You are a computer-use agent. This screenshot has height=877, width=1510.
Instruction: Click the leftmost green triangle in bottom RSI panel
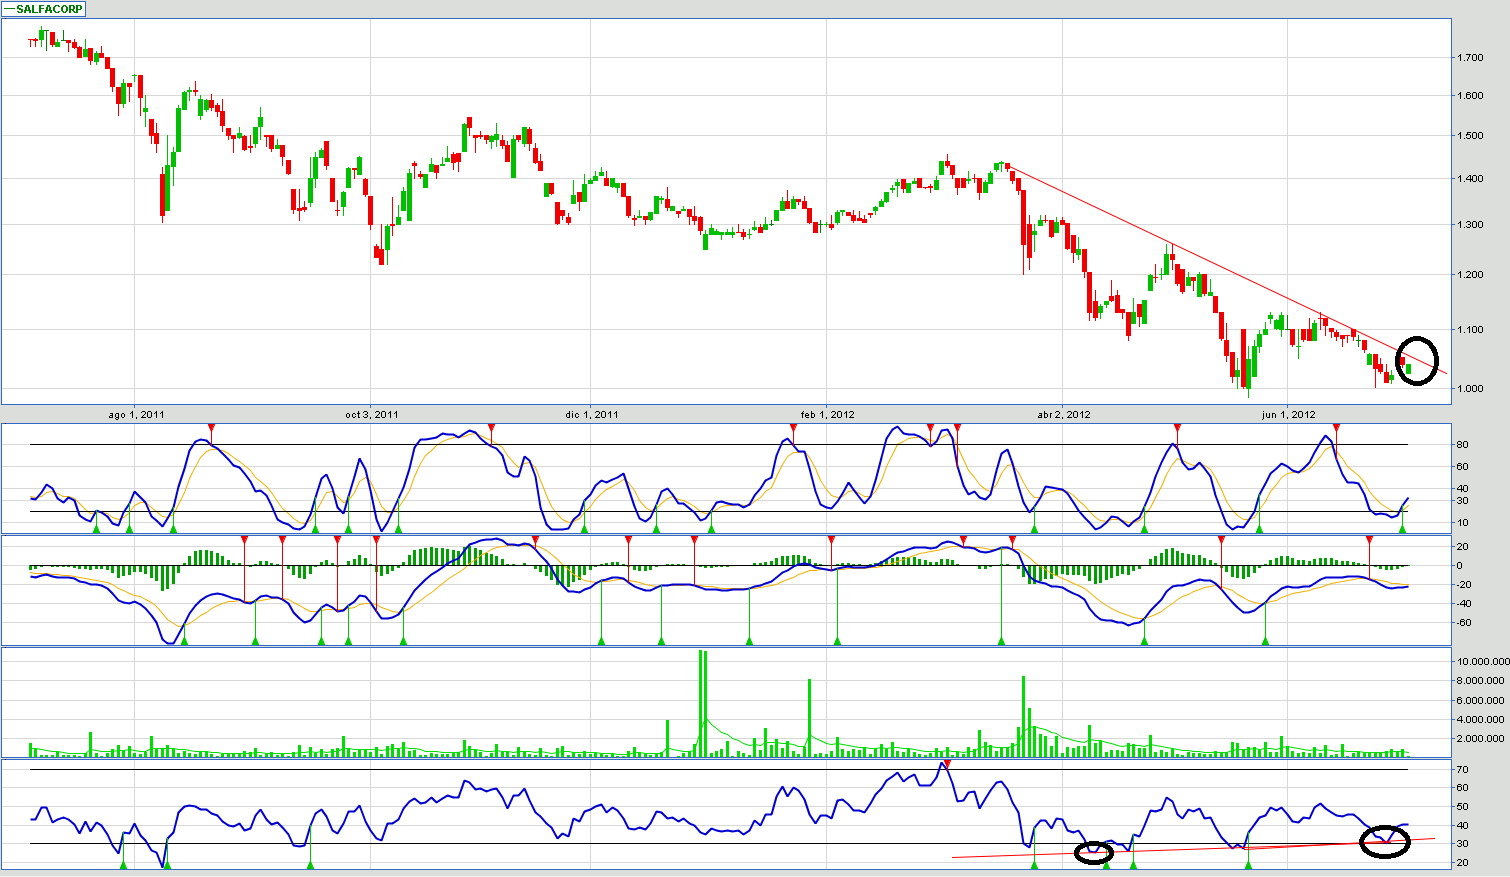tap(123, 864)
